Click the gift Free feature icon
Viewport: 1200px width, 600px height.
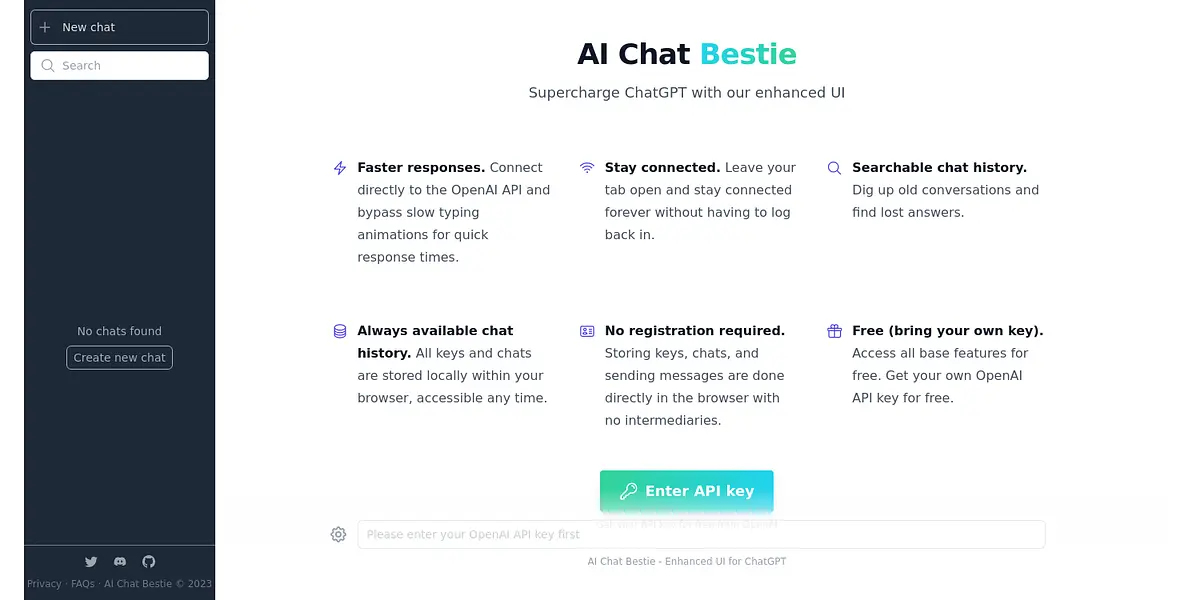point(834,331)
